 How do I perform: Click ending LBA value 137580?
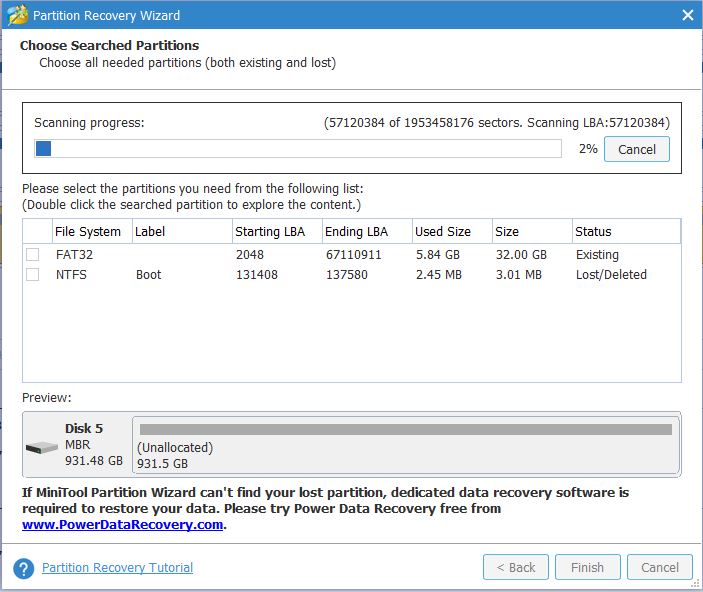[347, 274]
